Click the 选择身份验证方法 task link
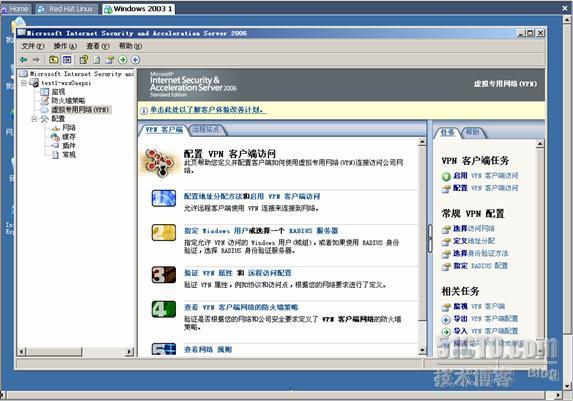Image resolution: width=573 pixels, height=401 pixels. click(x=481, y=253)
